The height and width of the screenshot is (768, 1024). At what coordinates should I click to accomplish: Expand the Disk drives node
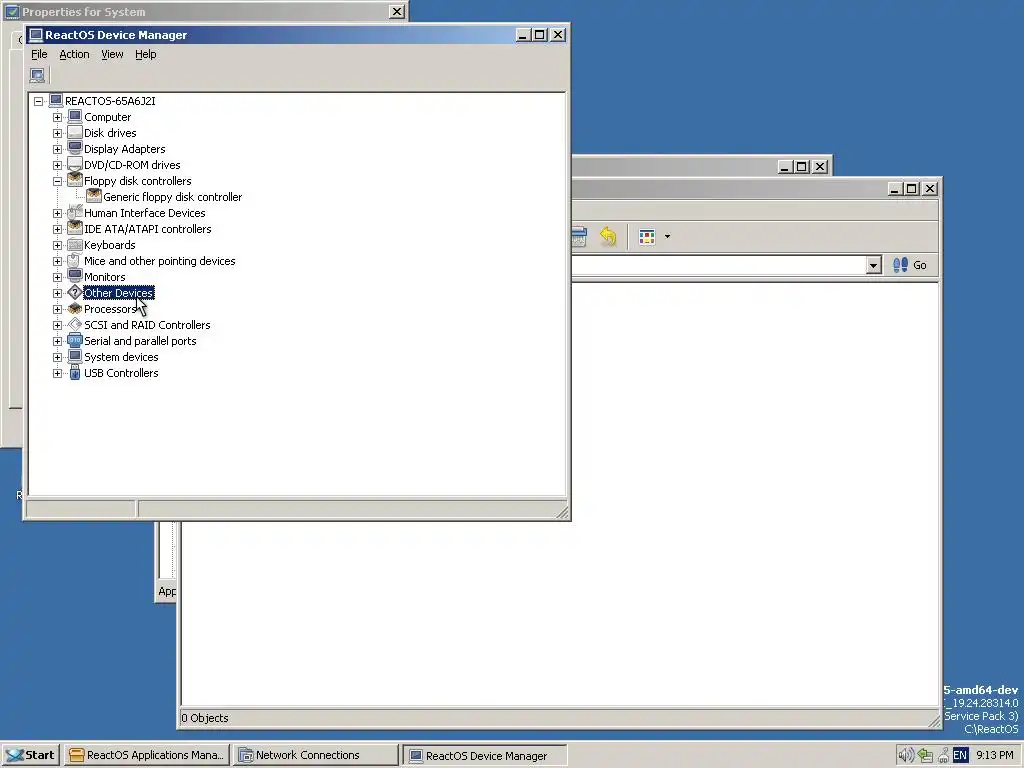click(57, 133)
